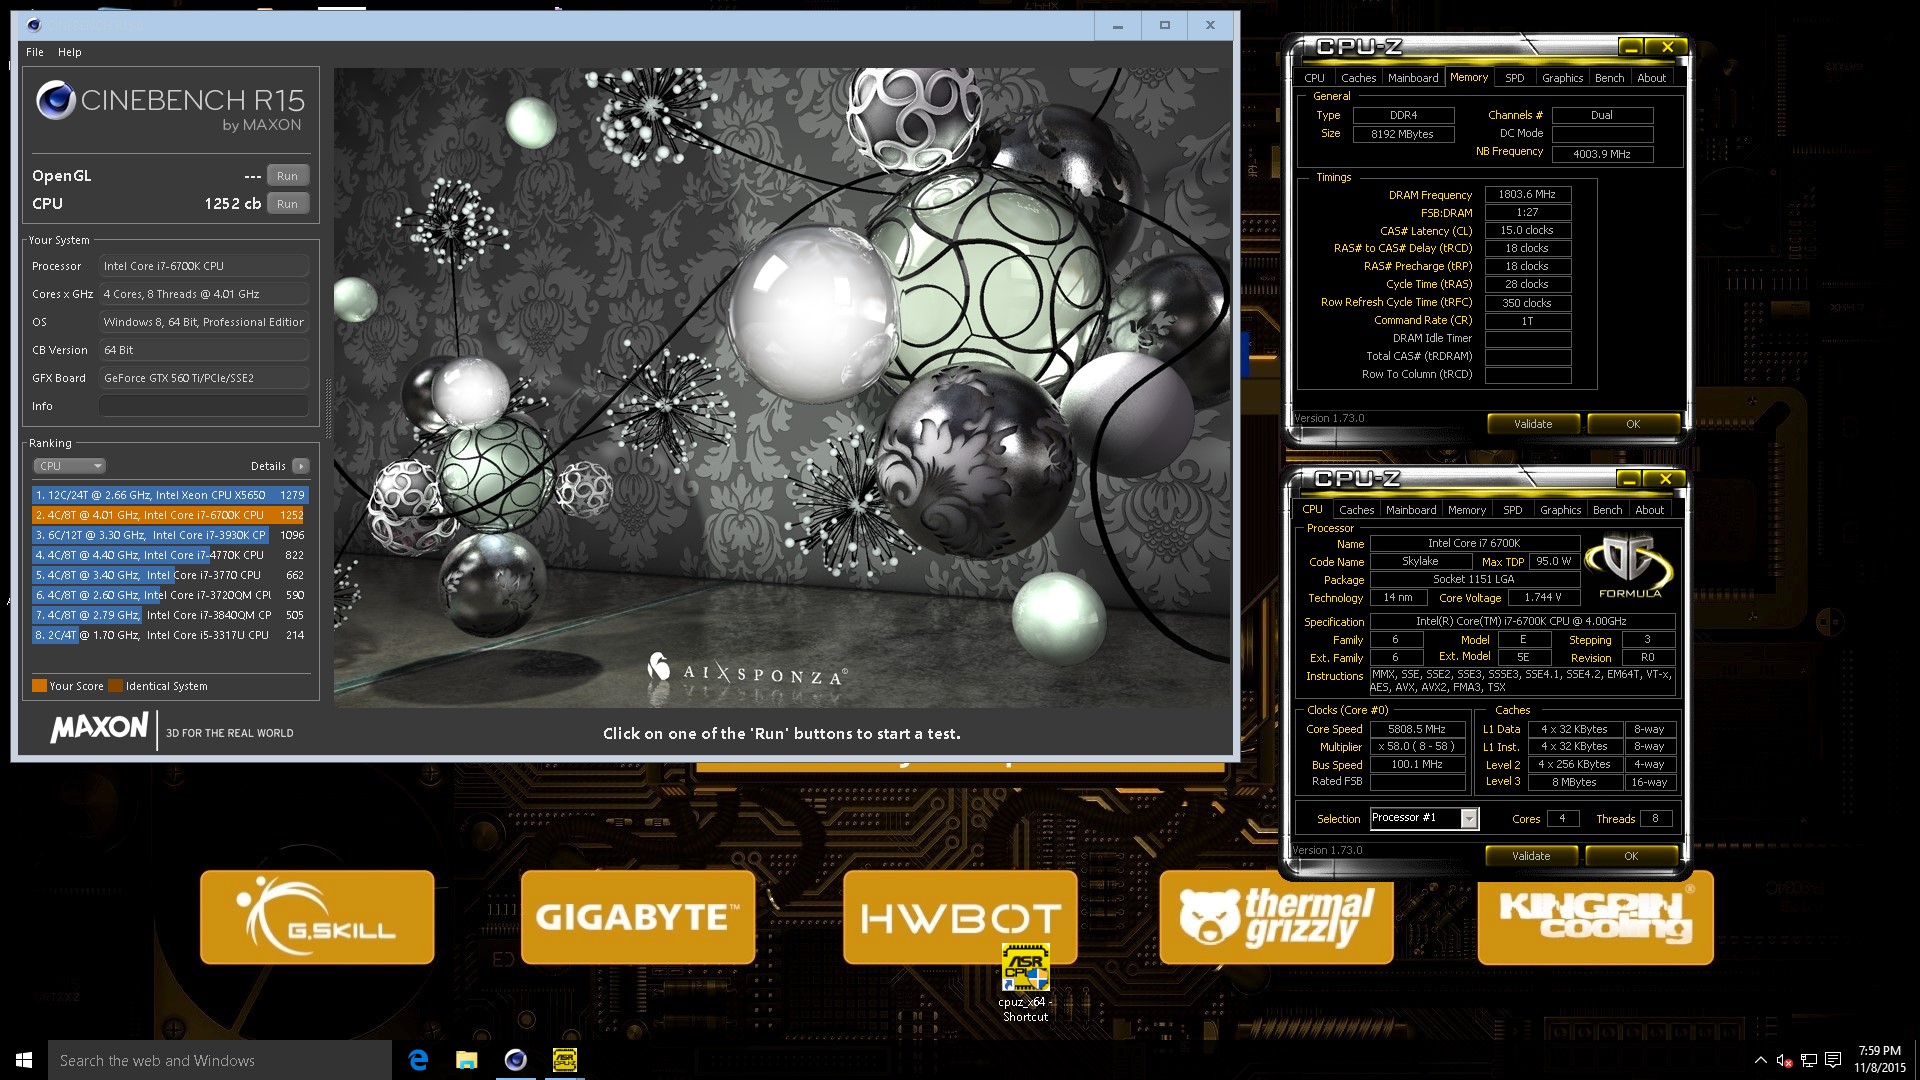Open the CPU ranking type dropdown
The height and width of the screenshot is (1080, 1920).
69,466
